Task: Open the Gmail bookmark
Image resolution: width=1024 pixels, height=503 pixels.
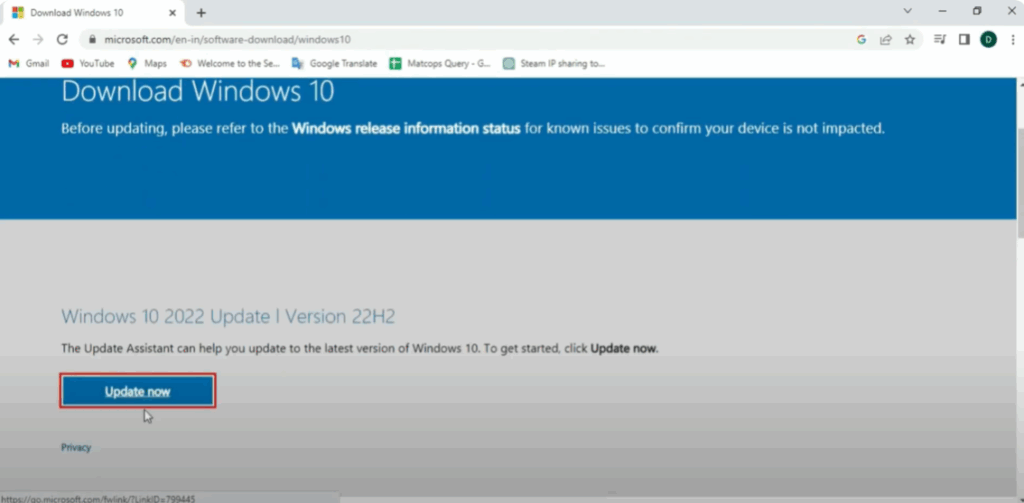Action: pos(29,63)
